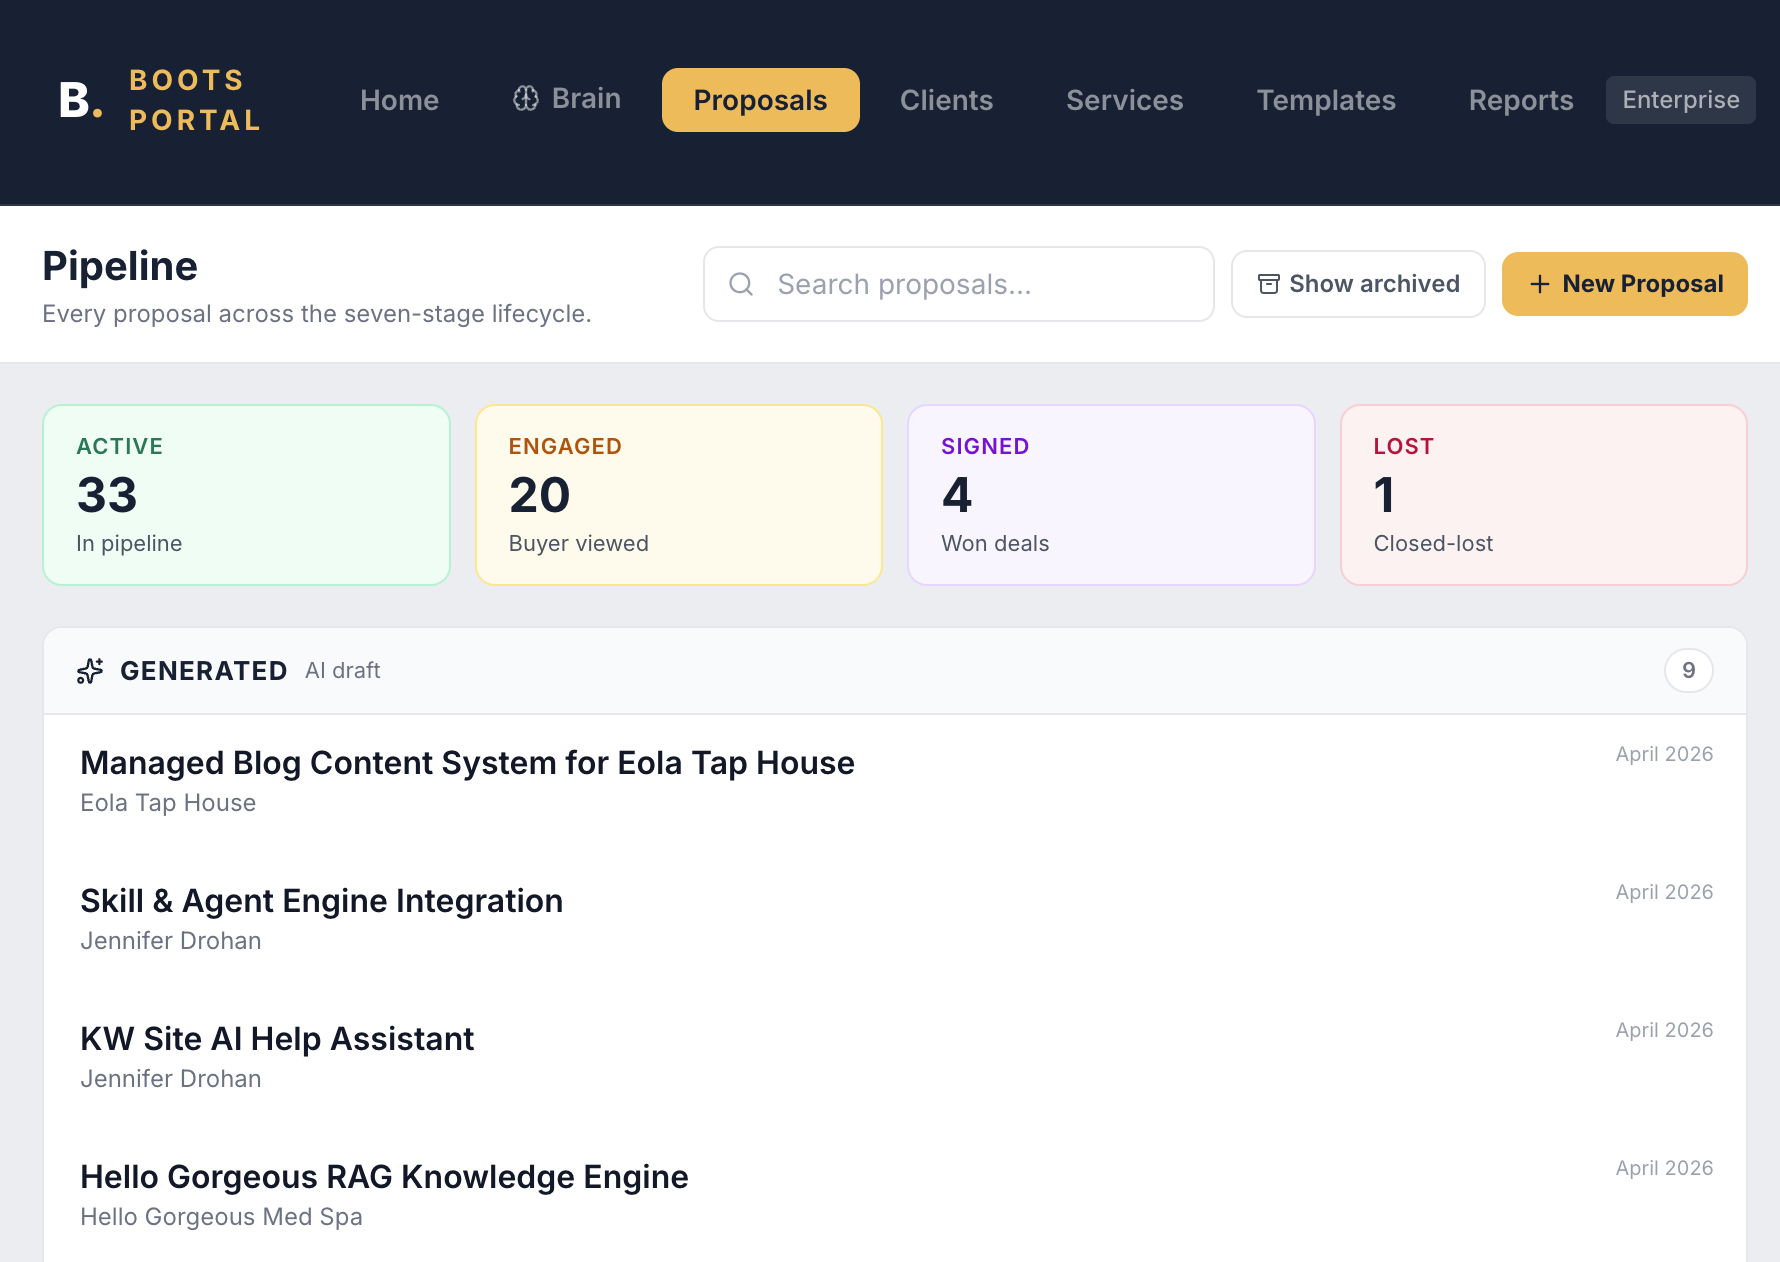Click the AI draft label

point(343,671)
